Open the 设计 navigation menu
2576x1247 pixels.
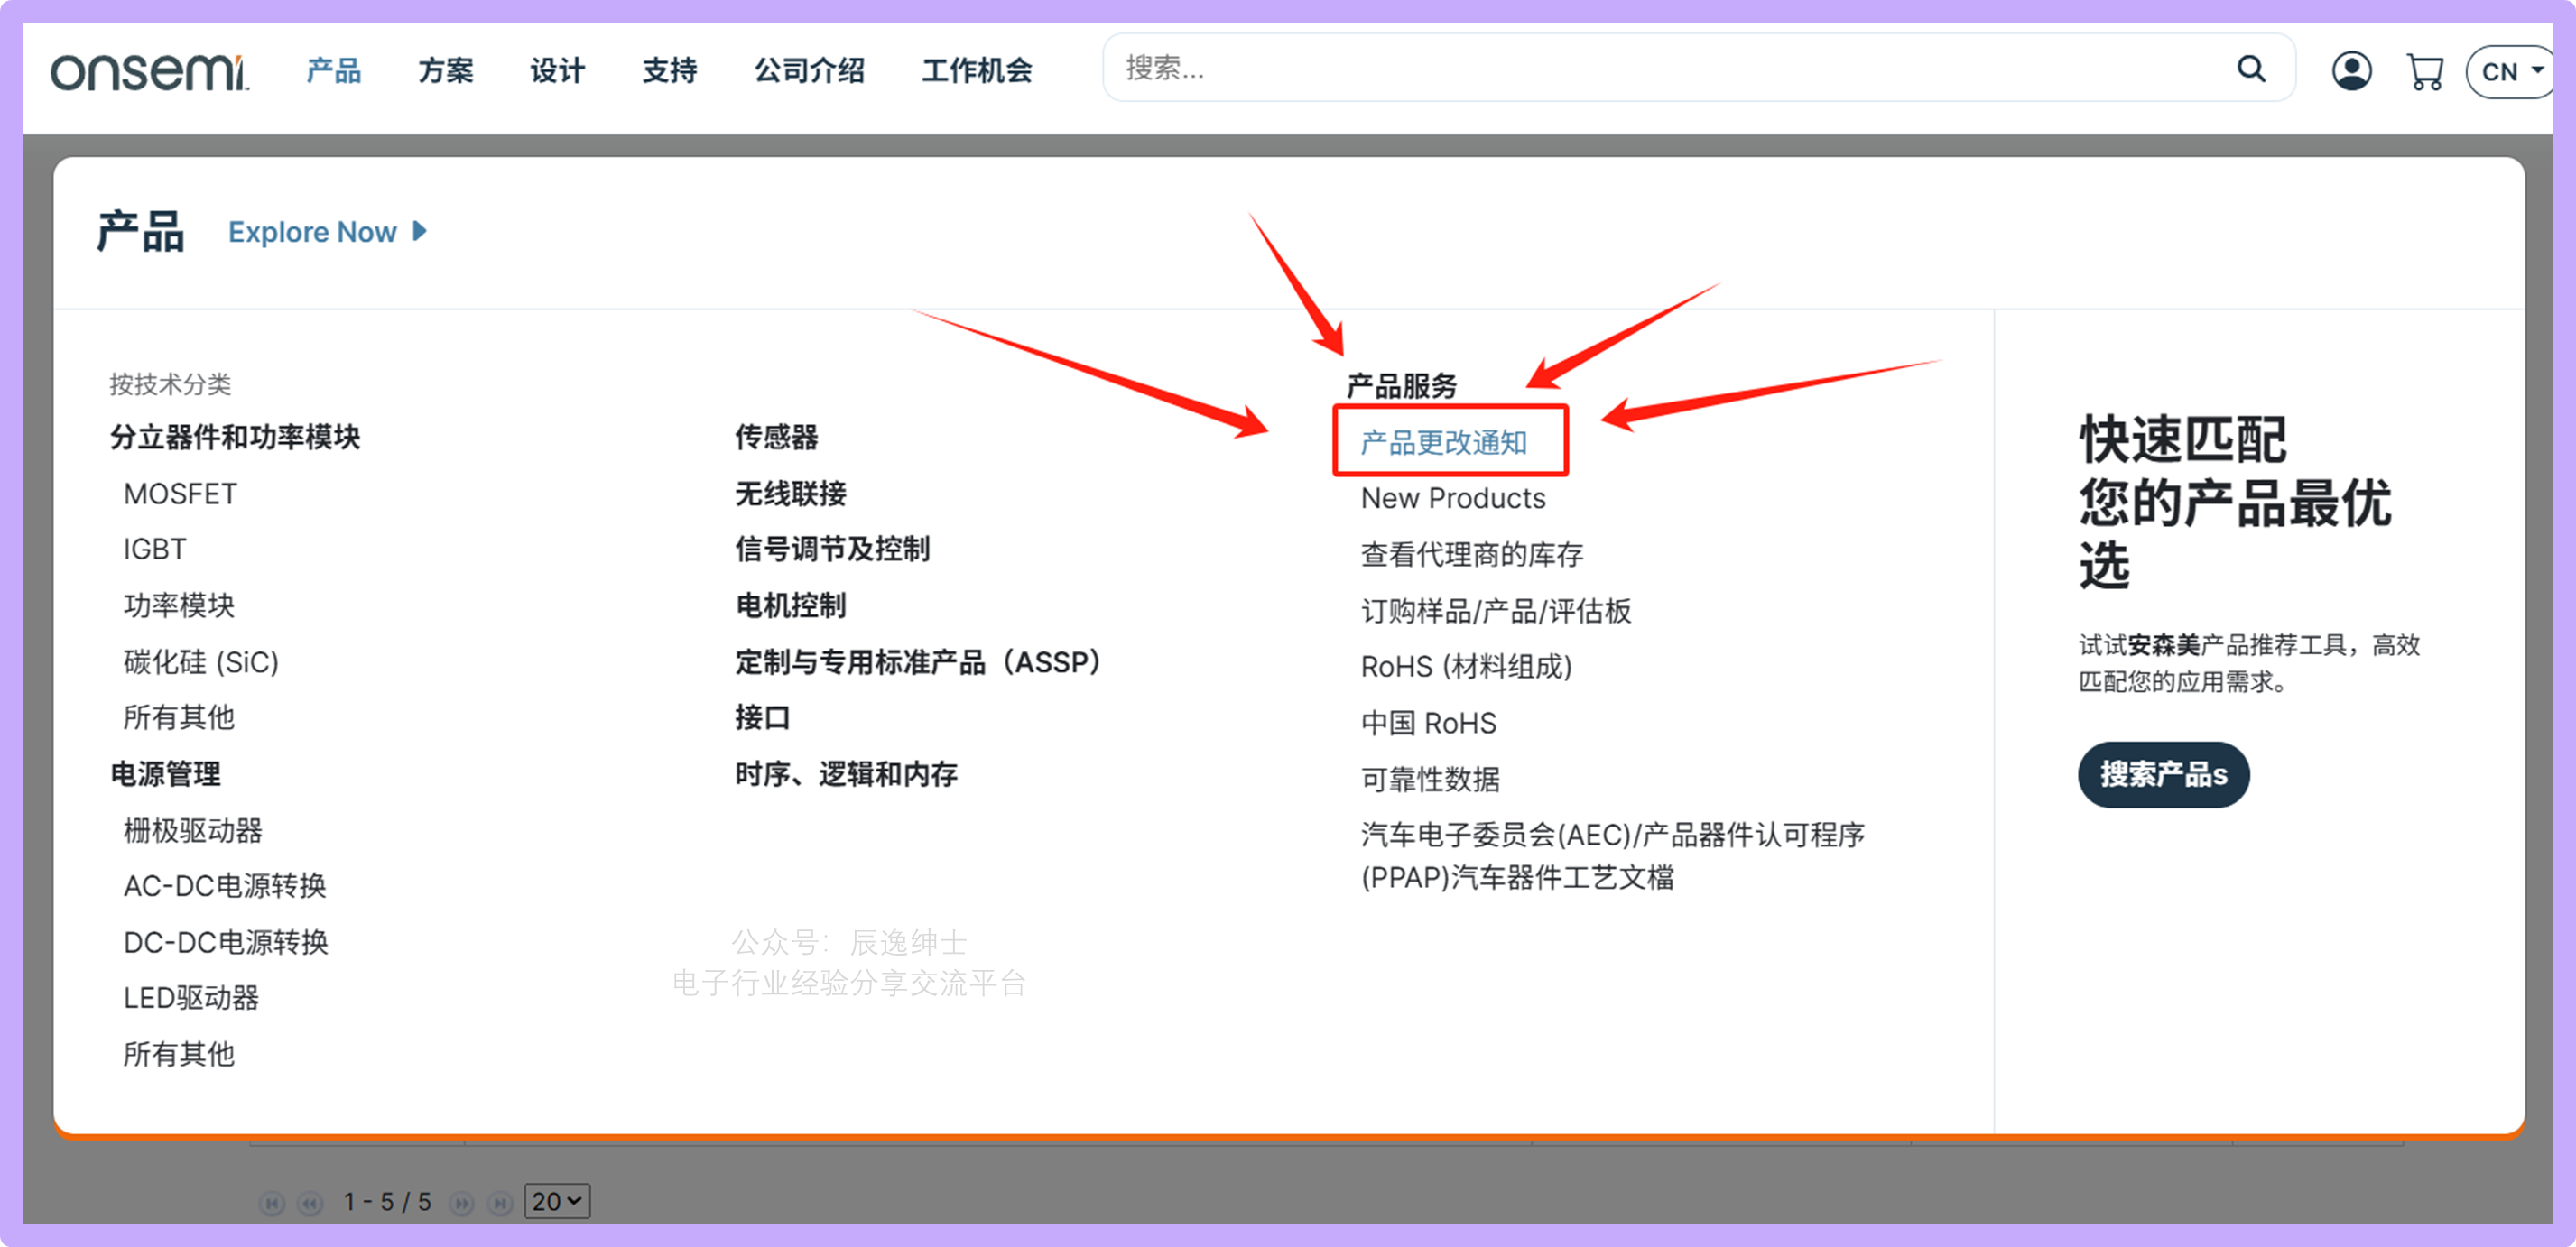click(557, 71)
